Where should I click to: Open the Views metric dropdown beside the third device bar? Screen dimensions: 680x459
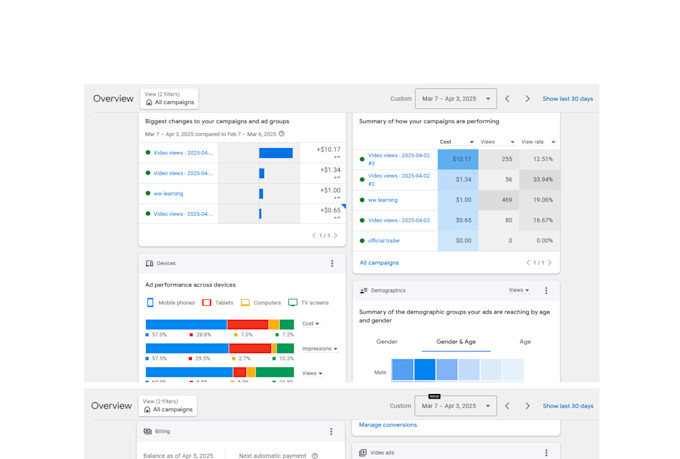tap(312, 373)
